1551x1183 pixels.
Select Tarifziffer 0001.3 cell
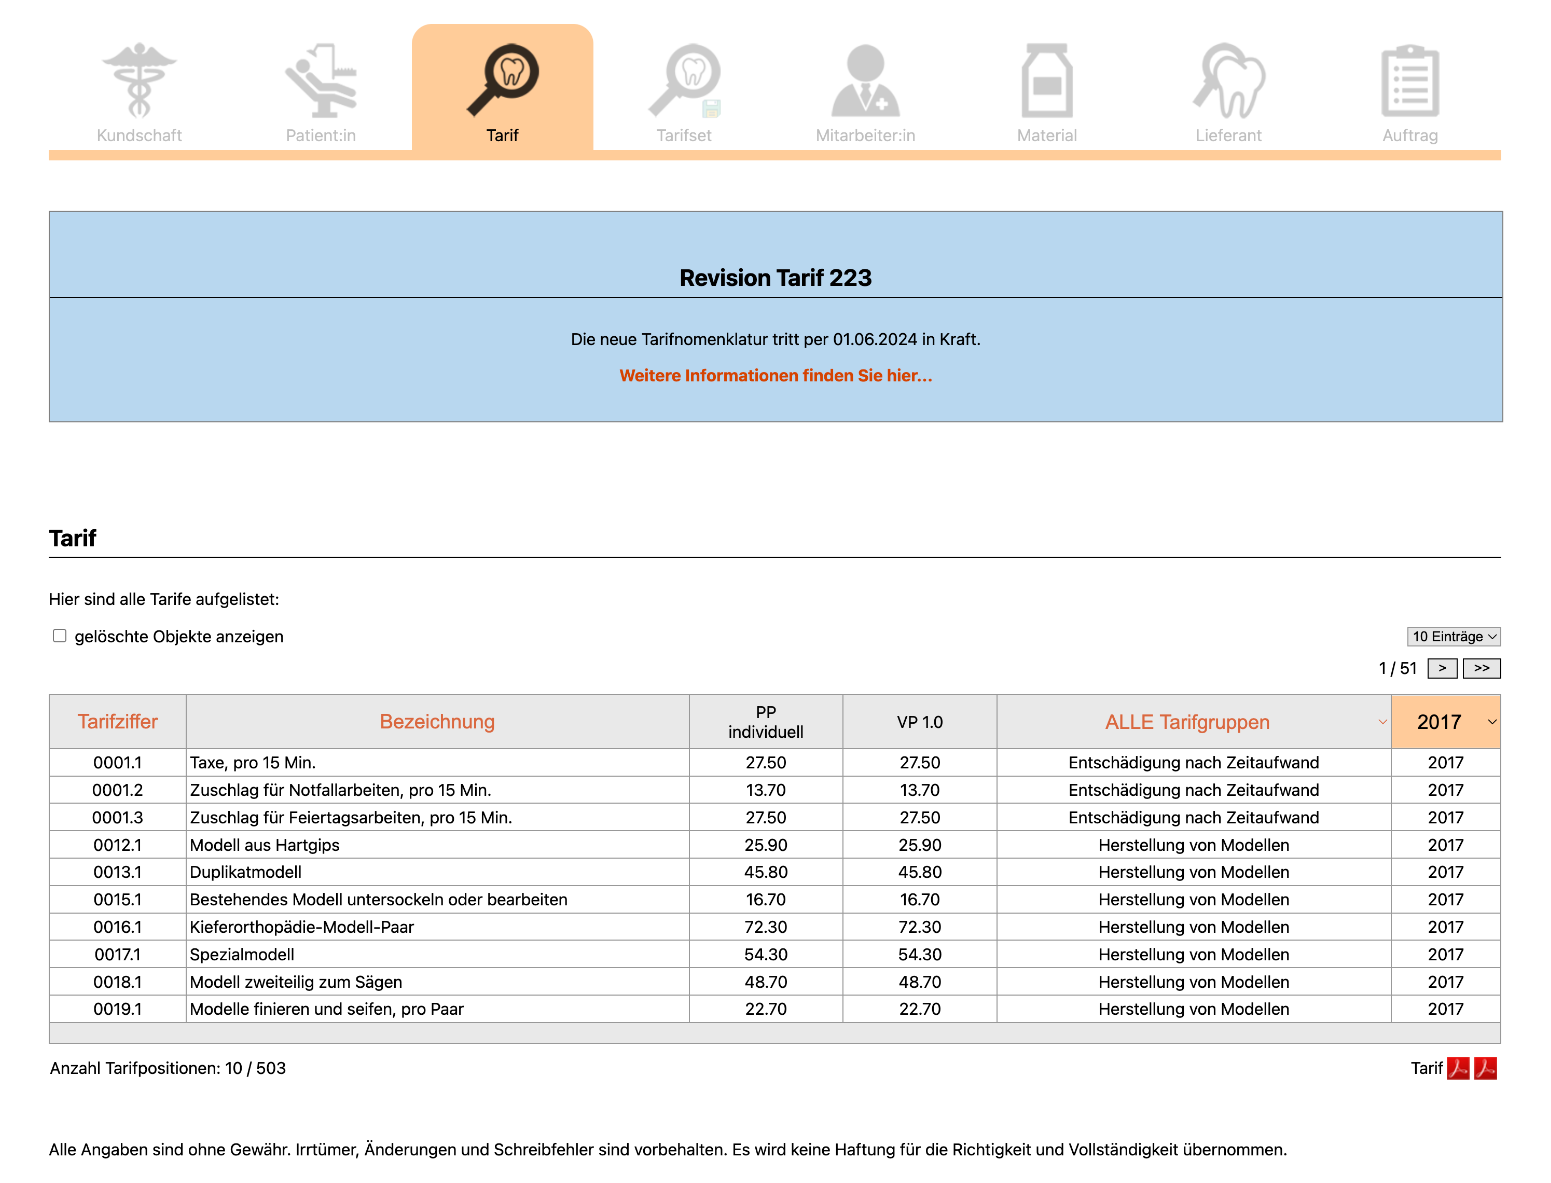[118, 818]
